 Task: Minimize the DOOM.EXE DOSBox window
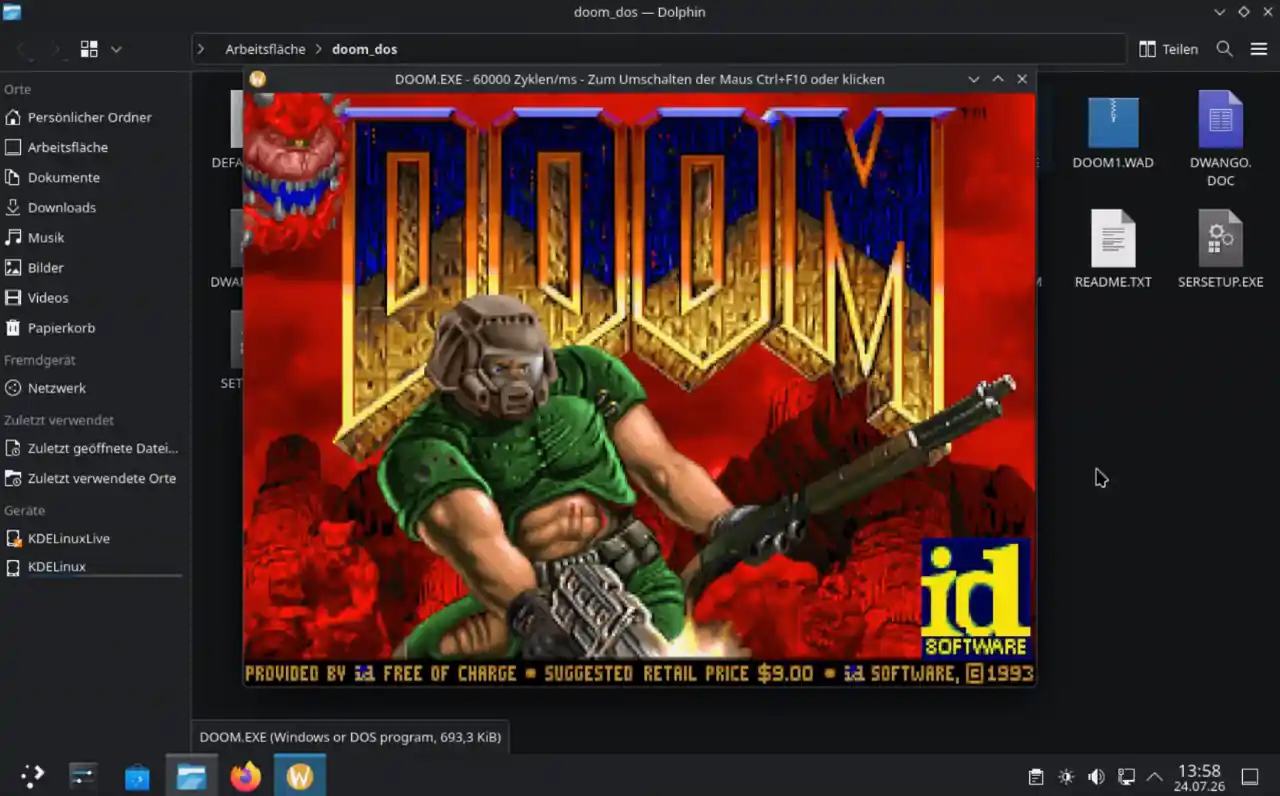tap(973, 79)
